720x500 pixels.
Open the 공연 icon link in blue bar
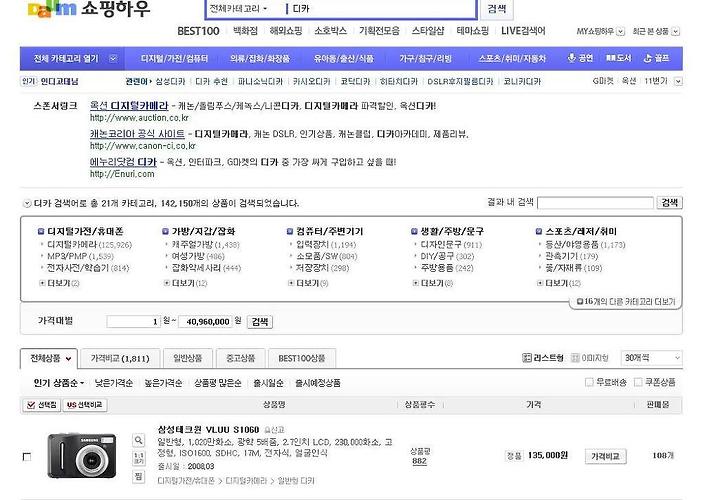580,58
